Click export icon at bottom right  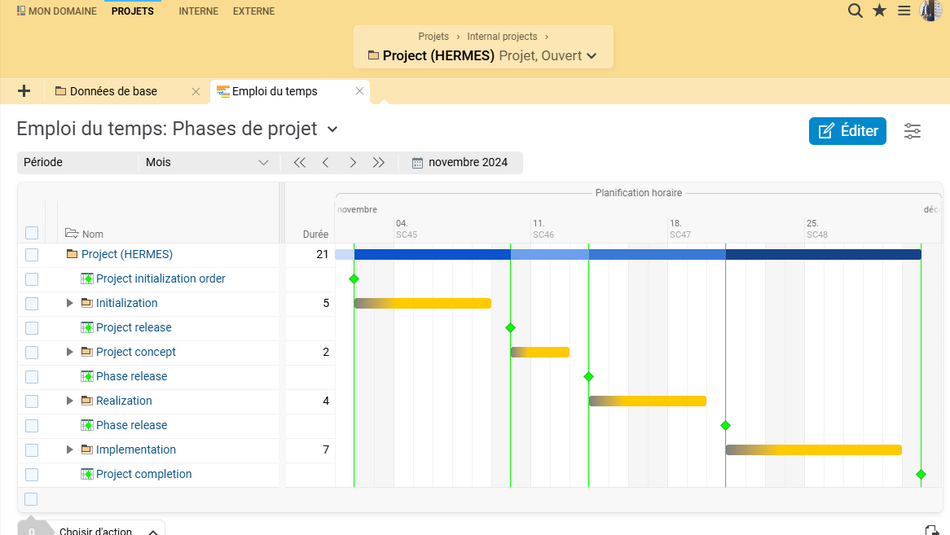coord(931,531)
